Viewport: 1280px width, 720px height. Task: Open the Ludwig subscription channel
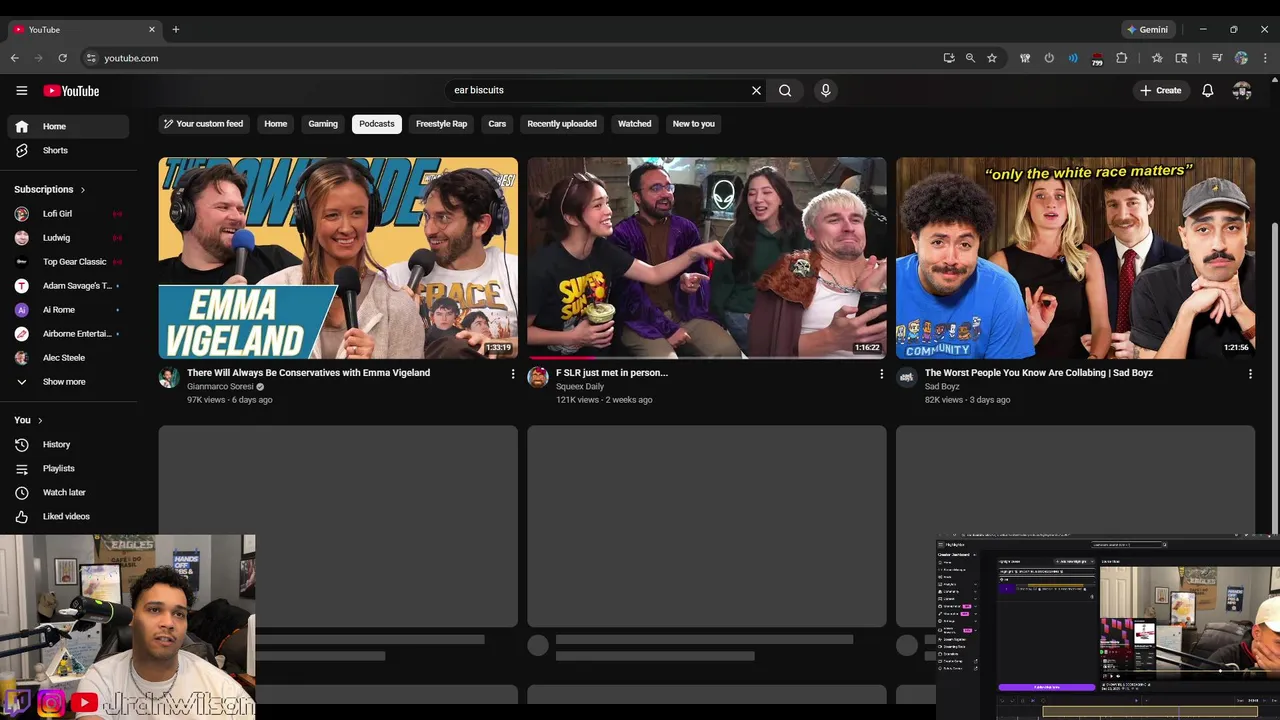68,238
